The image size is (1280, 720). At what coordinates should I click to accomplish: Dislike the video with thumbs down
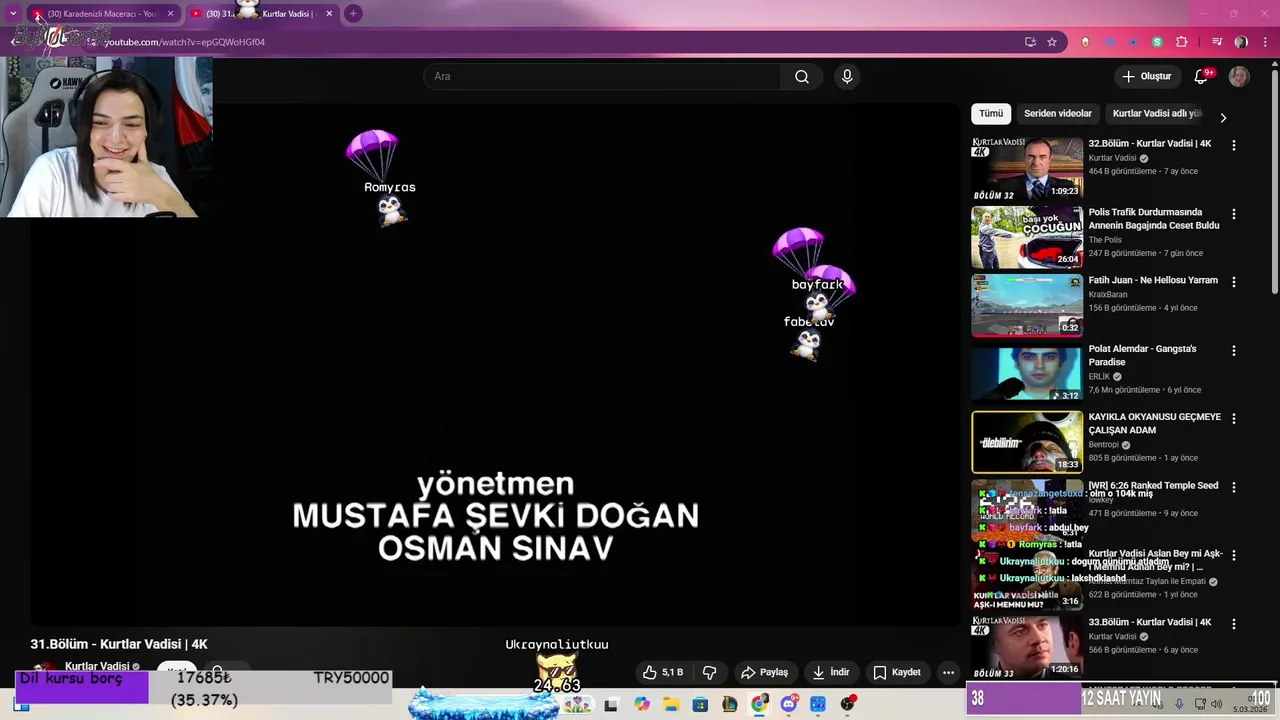coord(710,672)
